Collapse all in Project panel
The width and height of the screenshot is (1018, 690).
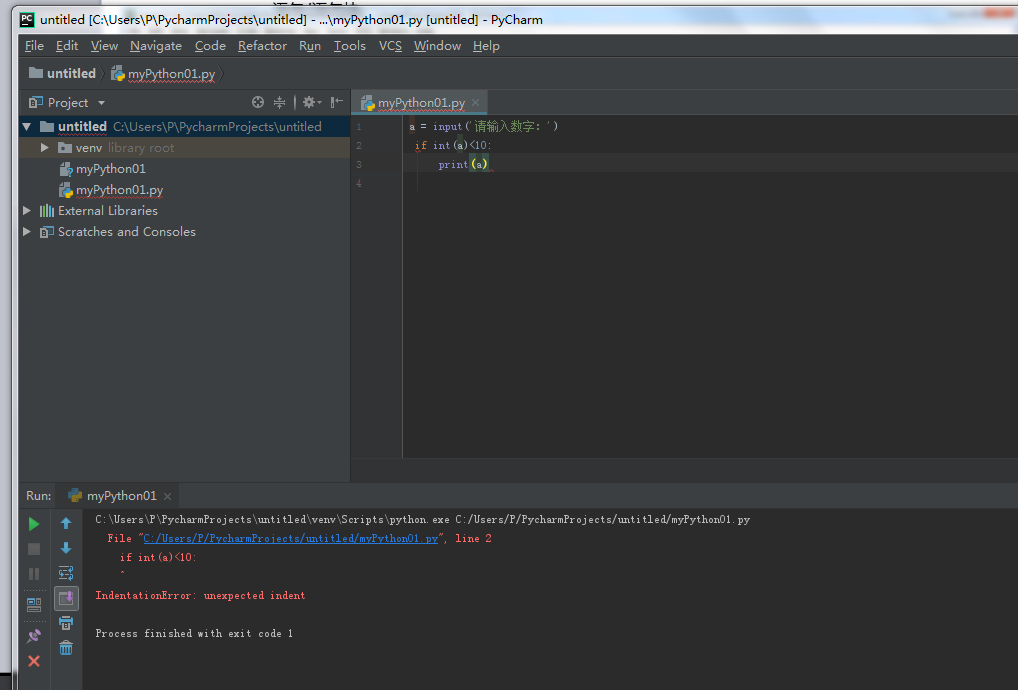[x=279, y=102]
